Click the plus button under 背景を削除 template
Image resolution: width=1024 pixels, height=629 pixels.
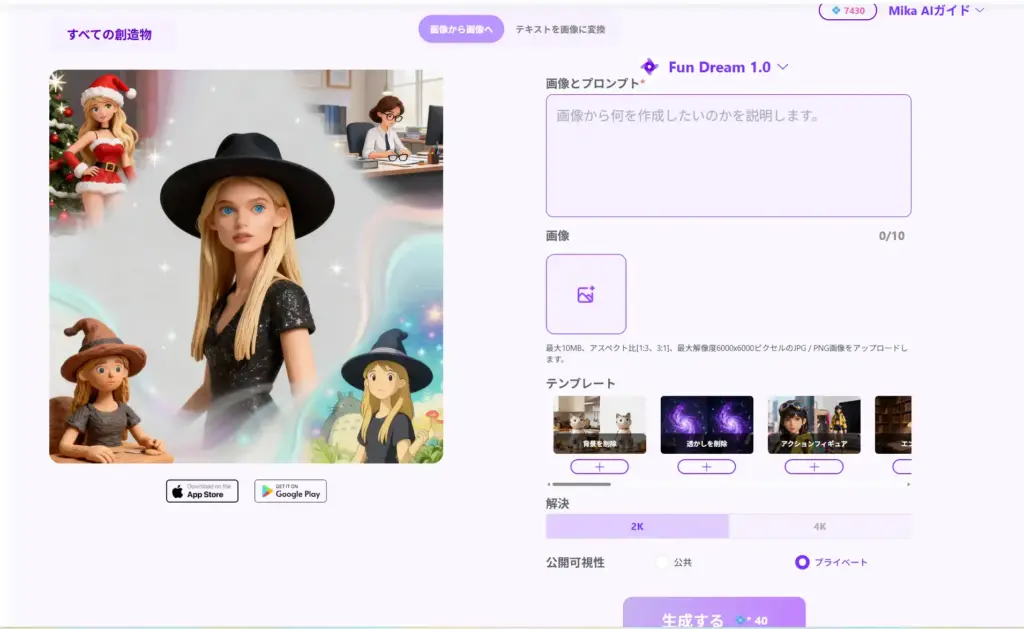point(599,467)
